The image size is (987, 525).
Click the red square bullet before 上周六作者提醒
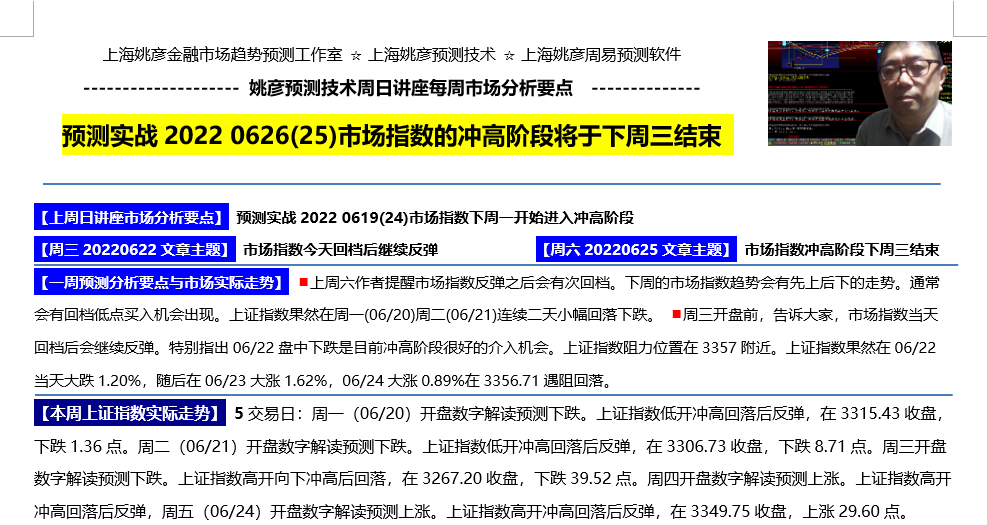(303, 282)
